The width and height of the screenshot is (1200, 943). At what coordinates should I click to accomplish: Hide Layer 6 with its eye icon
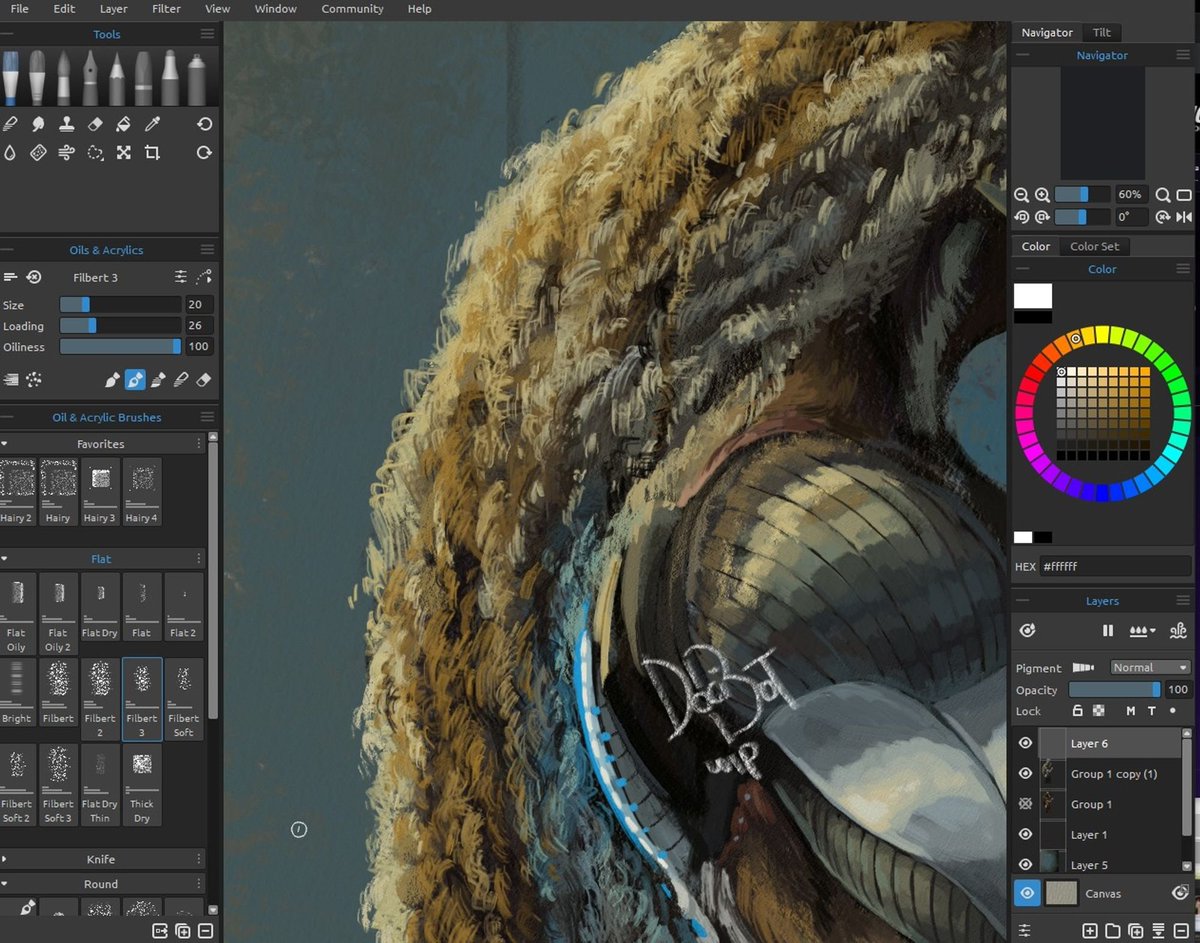coord(1024,742)
